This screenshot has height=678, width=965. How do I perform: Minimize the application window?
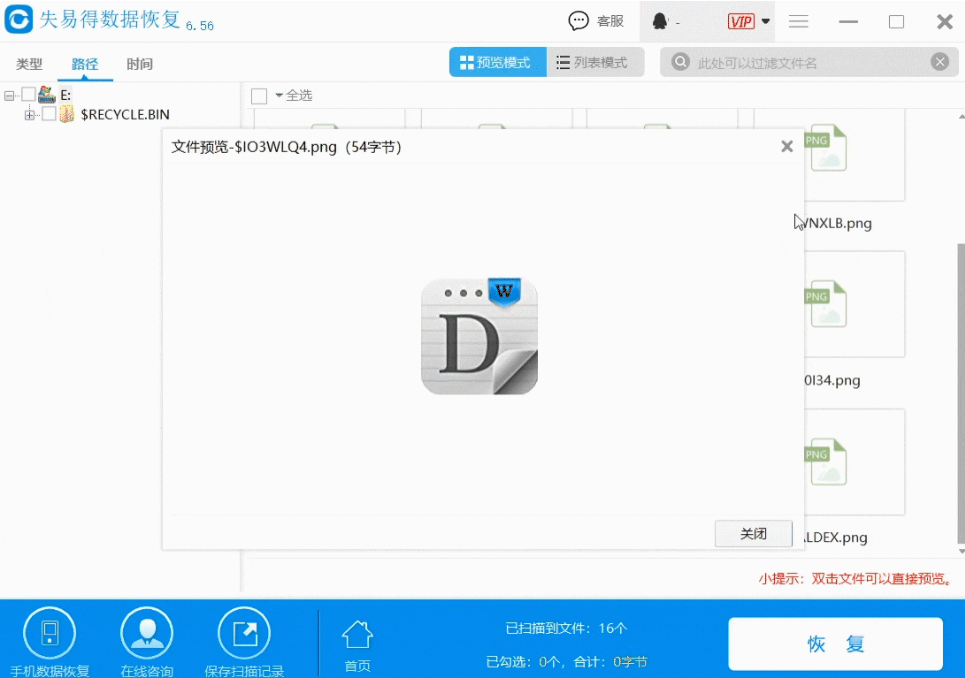click(x=848, y=22)
